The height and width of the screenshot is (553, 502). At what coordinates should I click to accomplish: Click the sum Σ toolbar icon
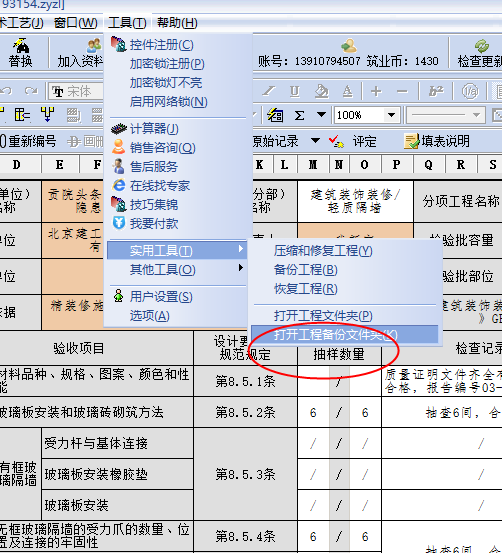click(300, 115)
